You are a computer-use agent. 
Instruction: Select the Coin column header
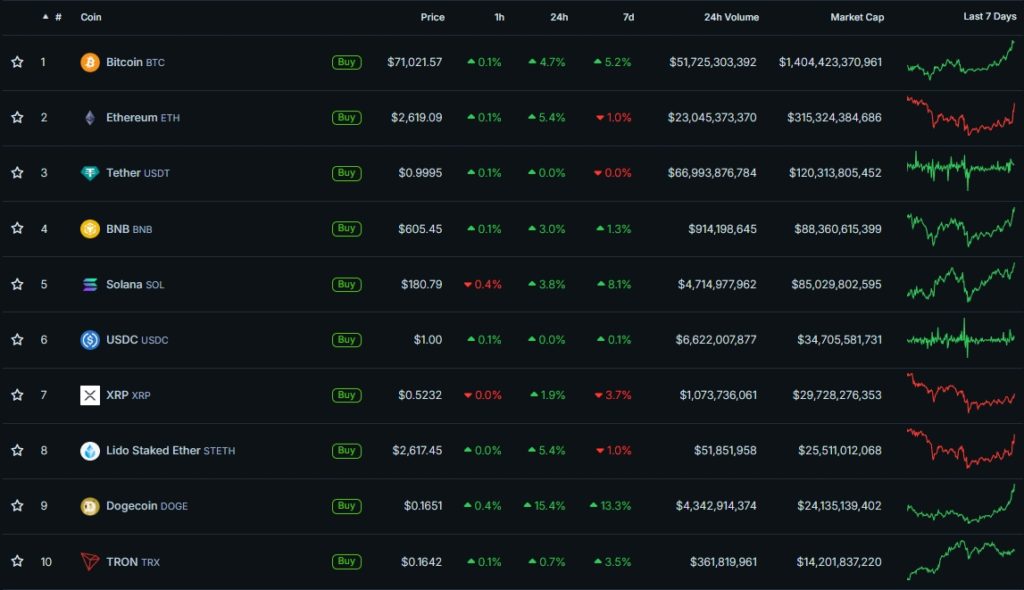tap(91, 17)
